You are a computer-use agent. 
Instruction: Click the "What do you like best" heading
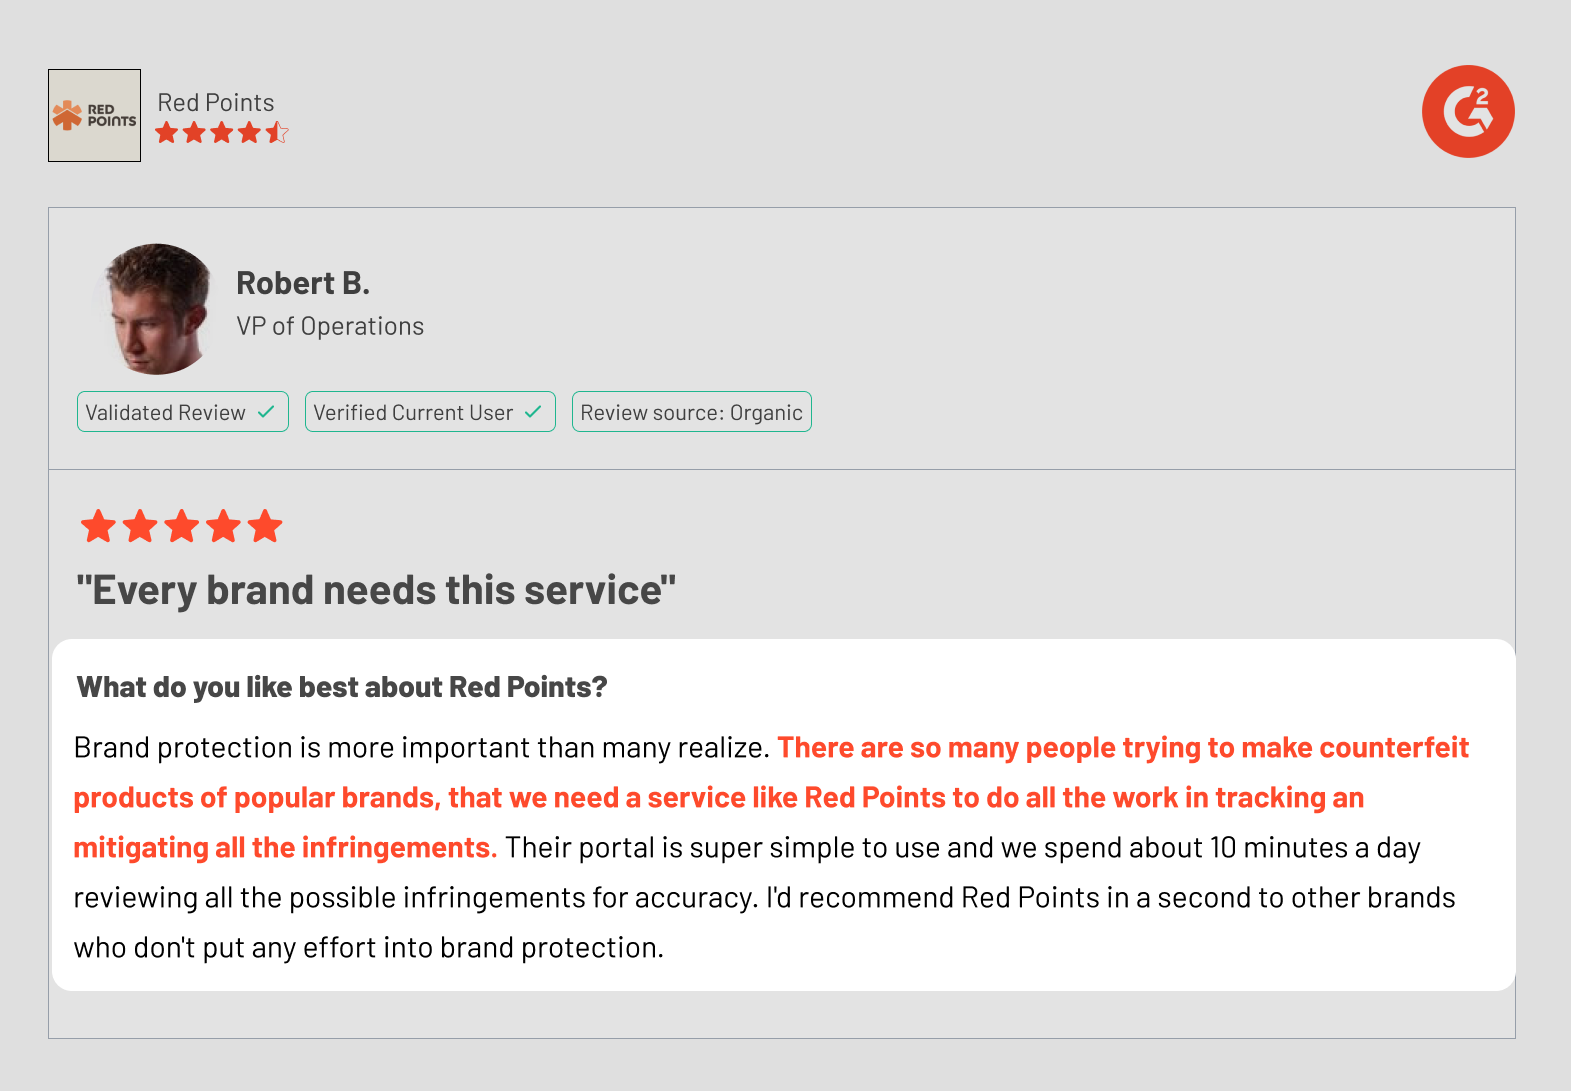coord(342,687)
